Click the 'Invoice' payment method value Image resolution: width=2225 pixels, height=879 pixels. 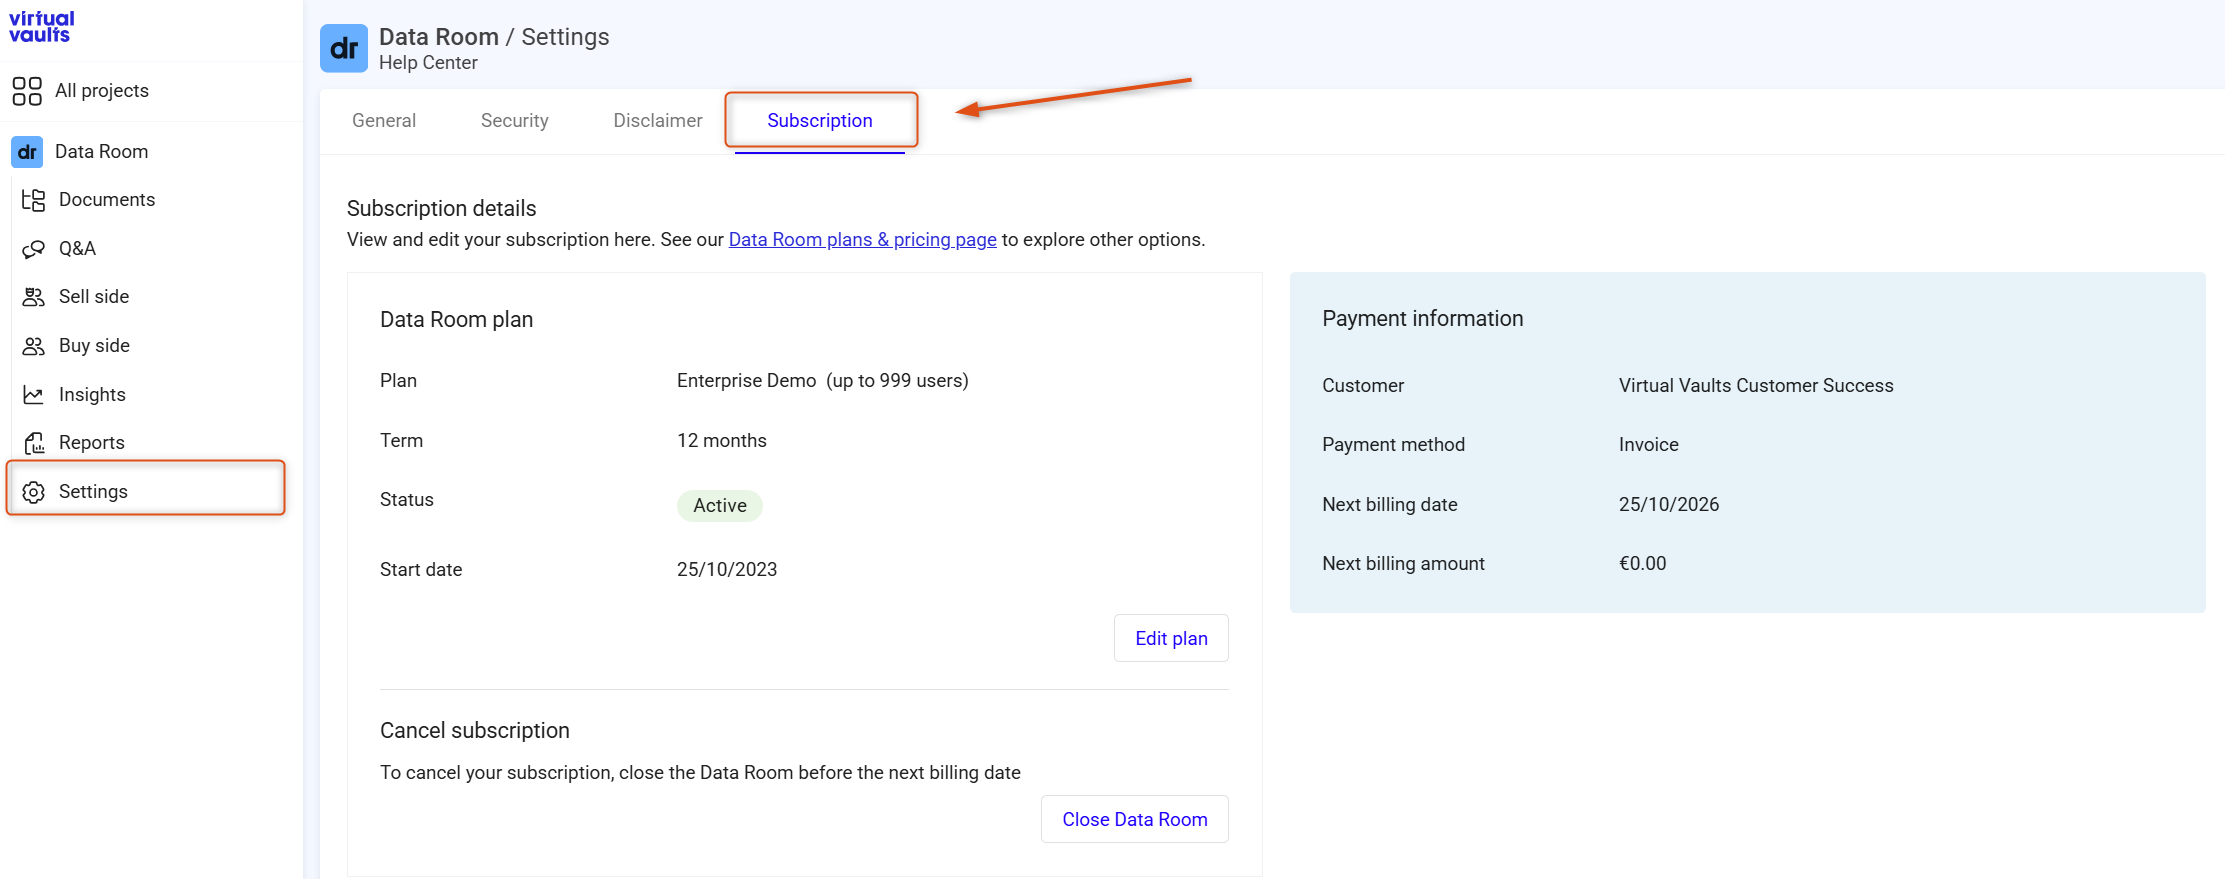coord(1649,445)
